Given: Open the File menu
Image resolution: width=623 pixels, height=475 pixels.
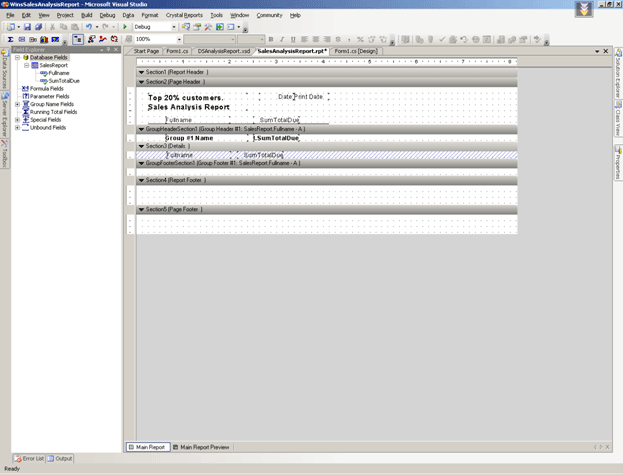Looking at the screenshot, I should [x=10, y=15].
